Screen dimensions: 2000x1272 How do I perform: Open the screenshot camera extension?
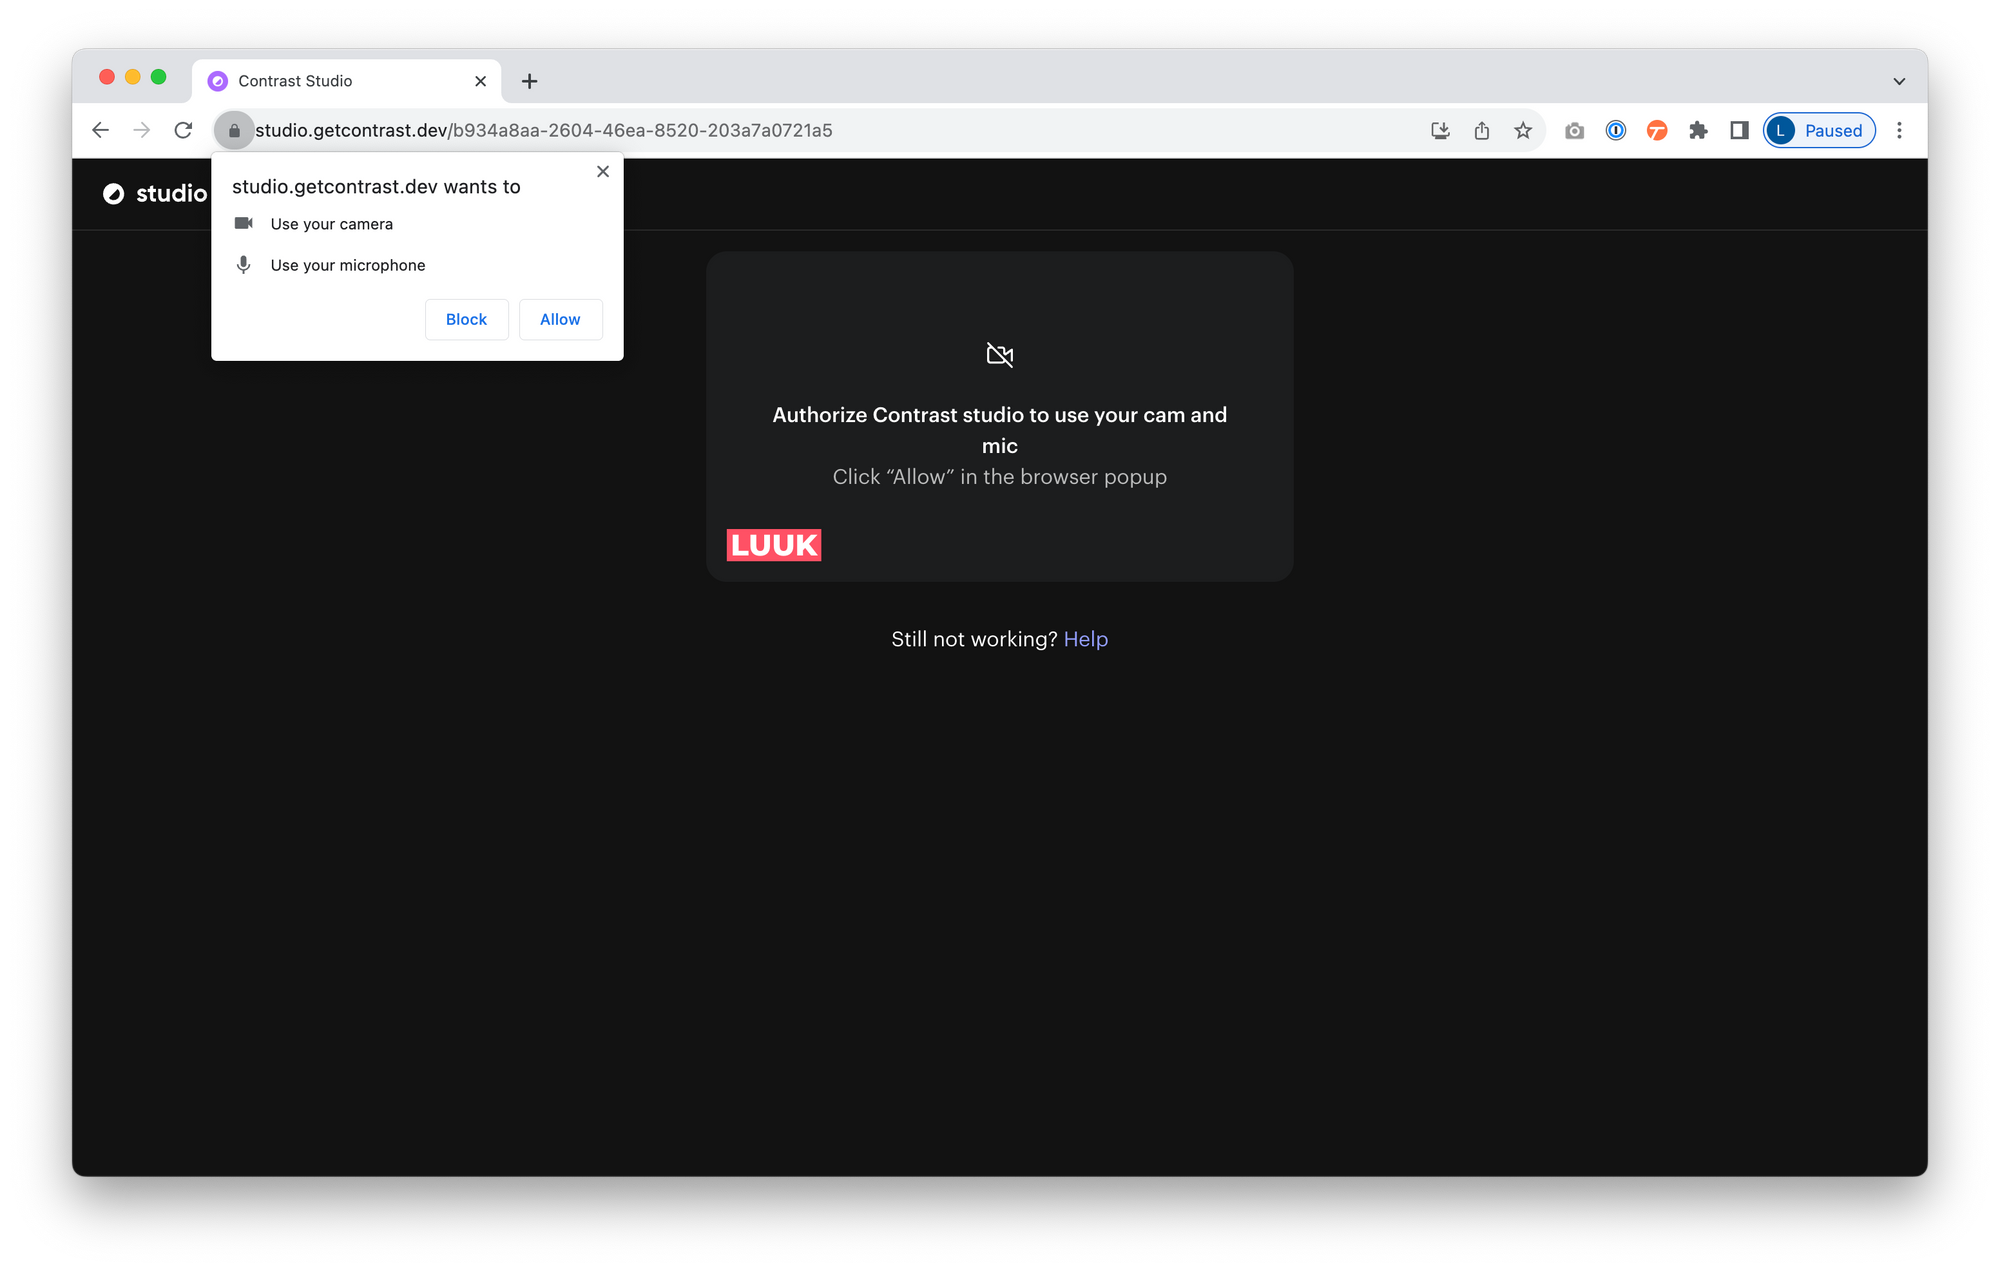pos(1573,130)
